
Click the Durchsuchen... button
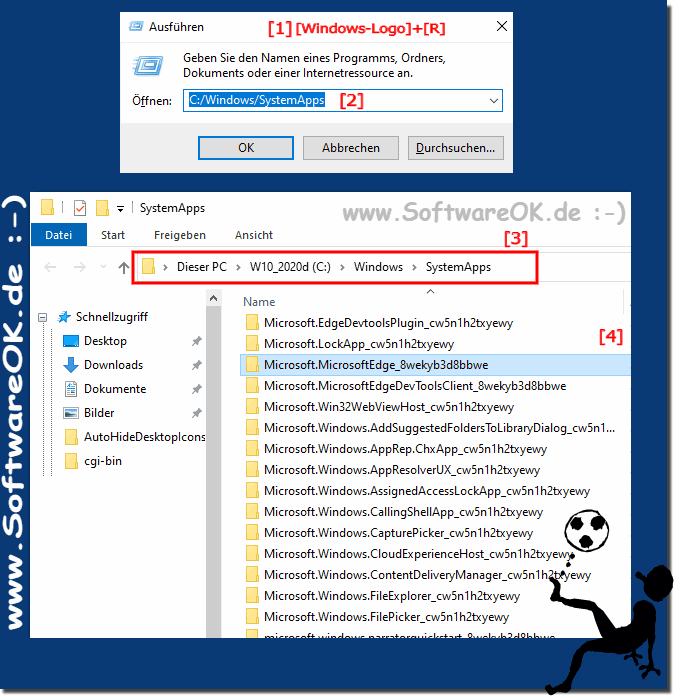(x=456, y=148)
